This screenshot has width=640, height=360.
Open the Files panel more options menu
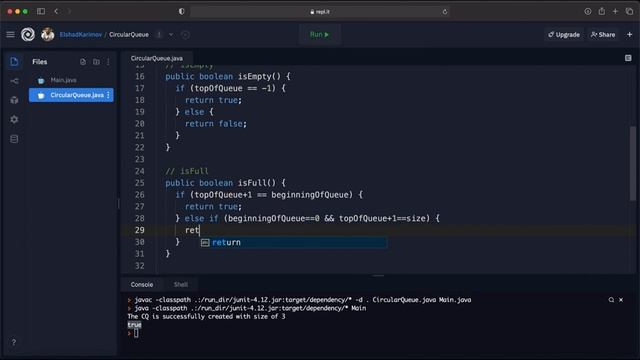click(108, 62)
